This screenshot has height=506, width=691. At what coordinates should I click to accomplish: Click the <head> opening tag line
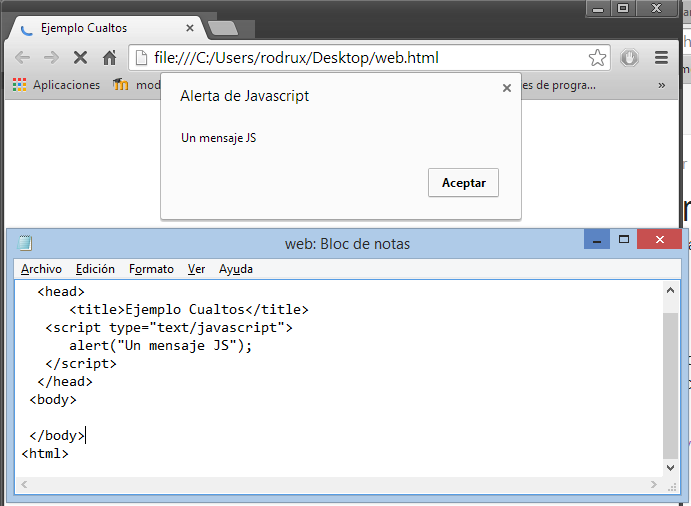[61, 291]
